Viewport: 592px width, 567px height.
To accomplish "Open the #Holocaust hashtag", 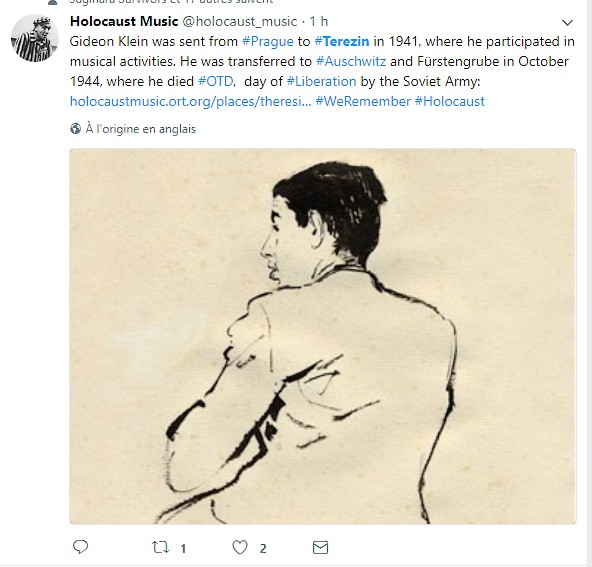I will [450, 101].
